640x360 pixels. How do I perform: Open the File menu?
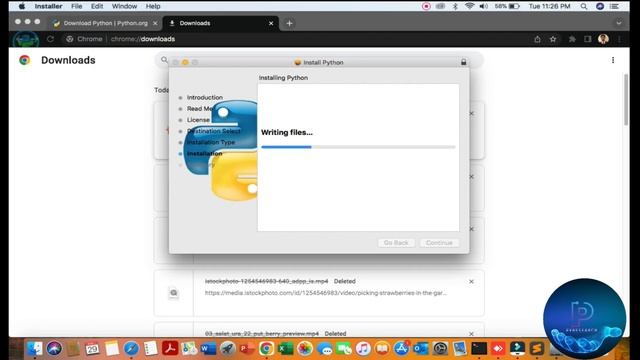coord(76,6)
